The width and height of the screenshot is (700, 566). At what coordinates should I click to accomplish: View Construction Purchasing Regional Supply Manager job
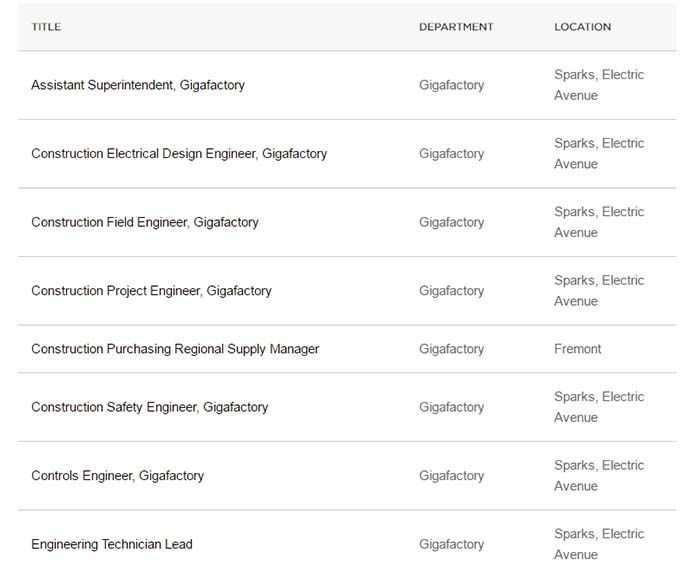[175, 349]
